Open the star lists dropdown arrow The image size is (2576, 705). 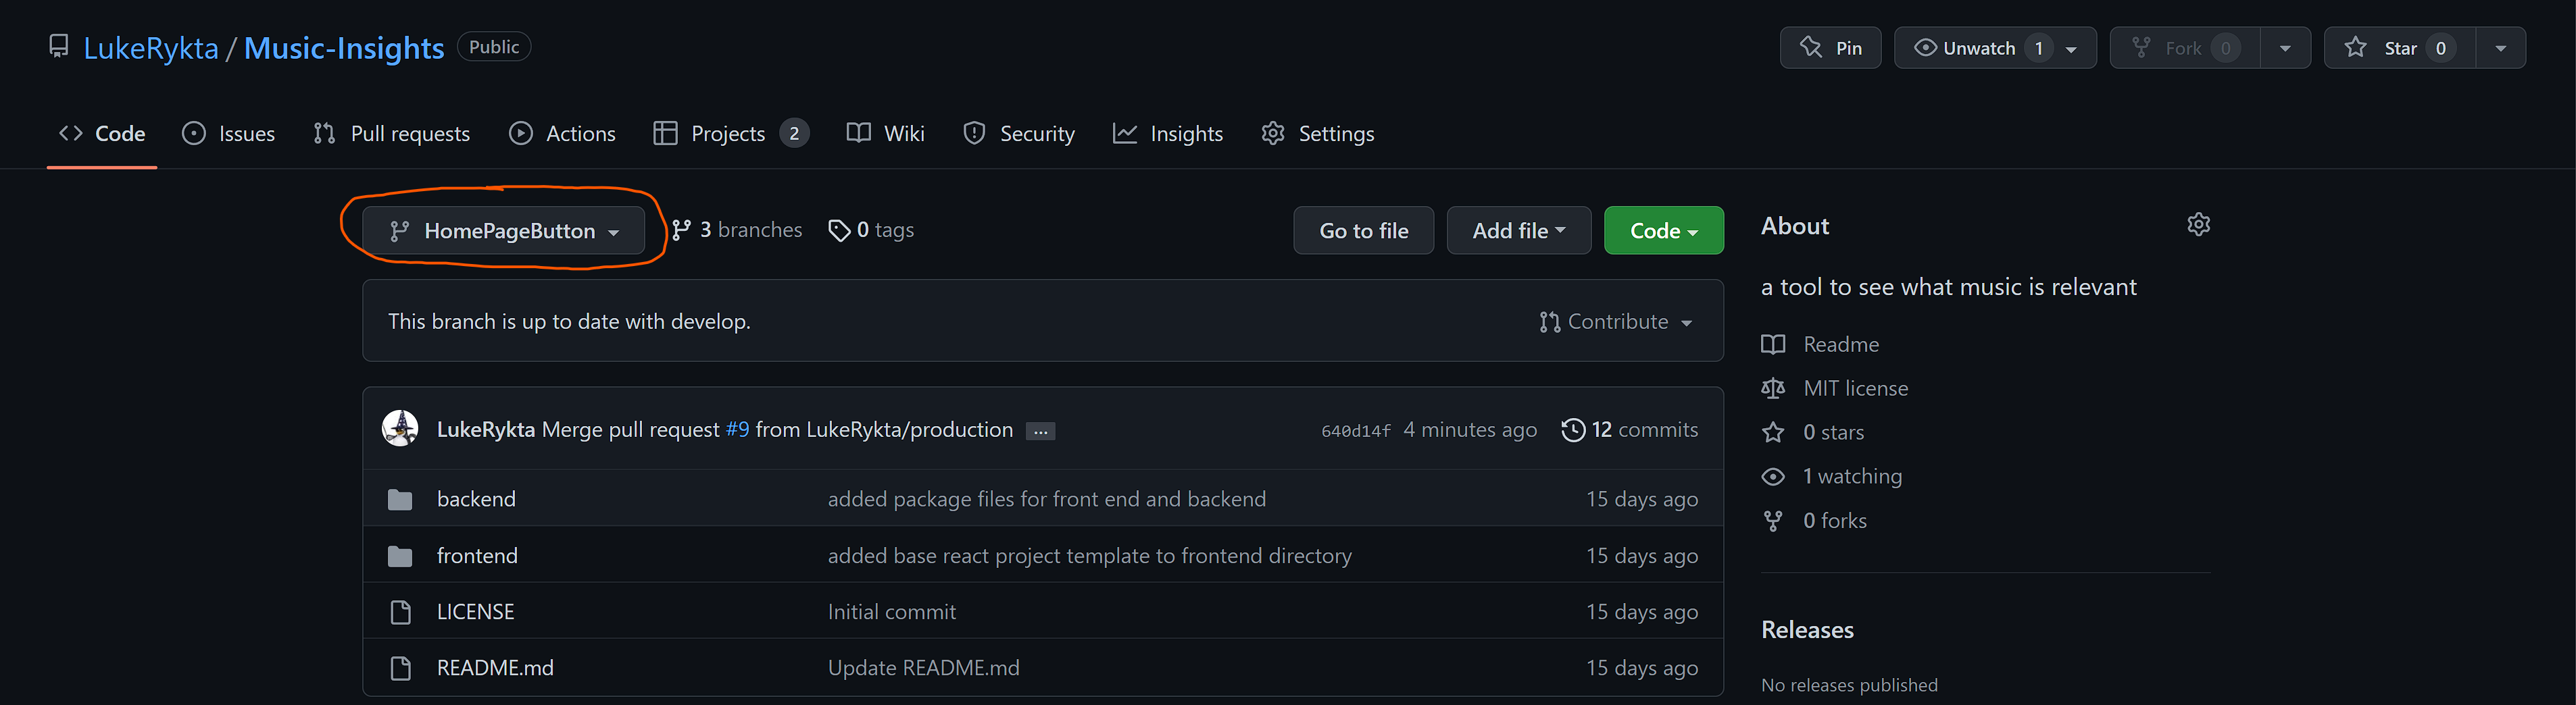pyautogui.click(x=2501, y=48)
